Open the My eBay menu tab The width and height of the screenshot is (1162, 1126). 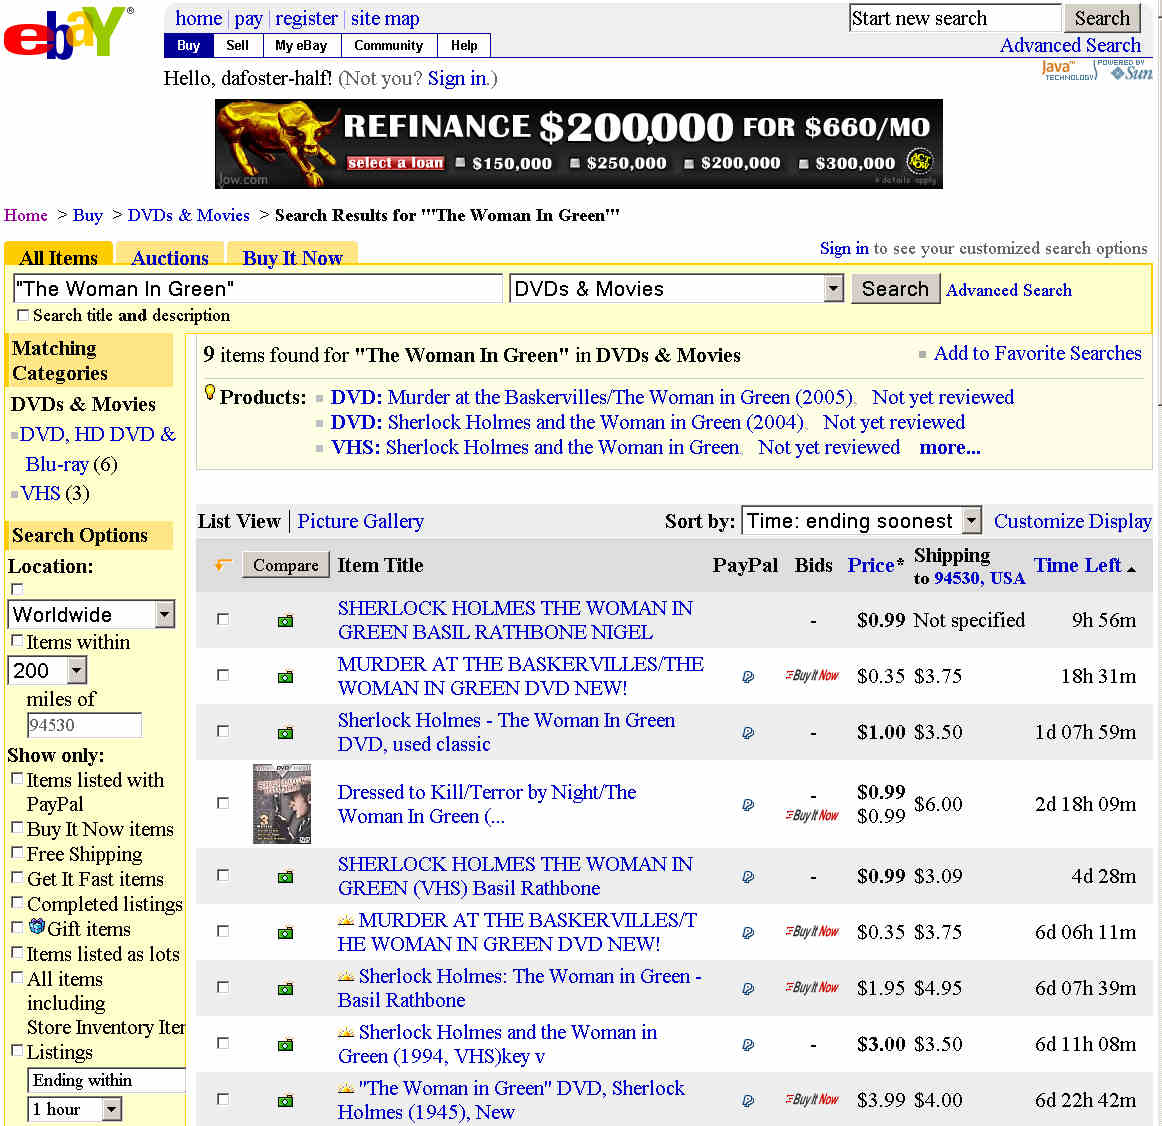coord(301,45)
